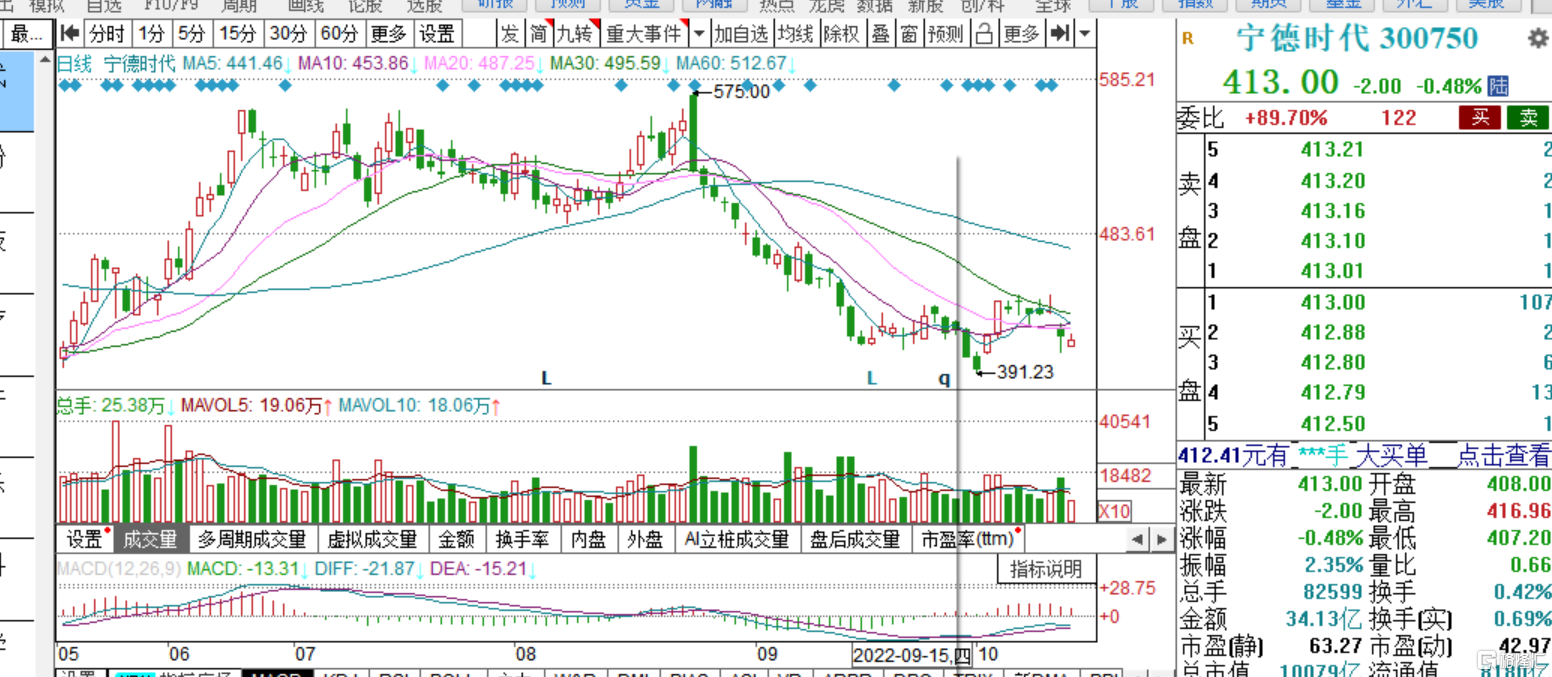Select 内盘 tab
1552x677 pixels.
(x=589, y=540)
